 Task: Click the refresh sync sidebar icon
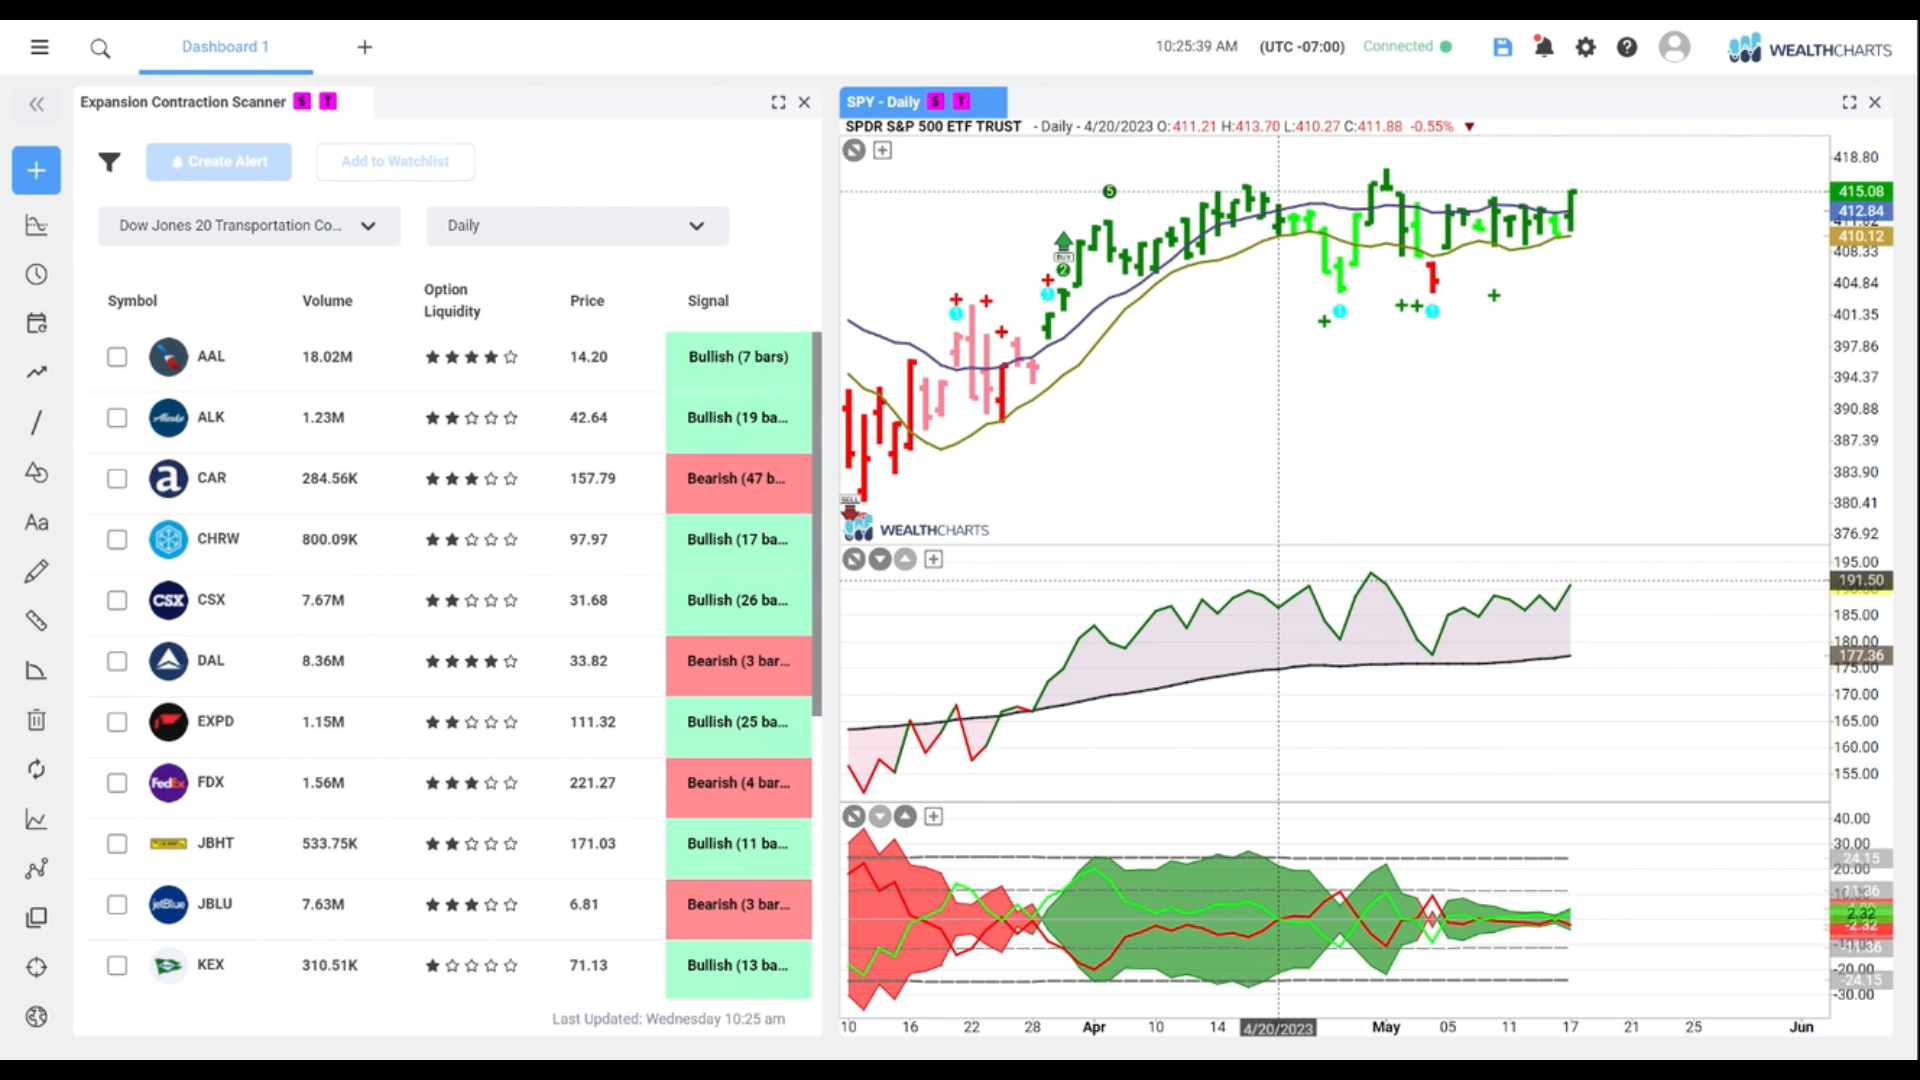[x=36, y=769]
